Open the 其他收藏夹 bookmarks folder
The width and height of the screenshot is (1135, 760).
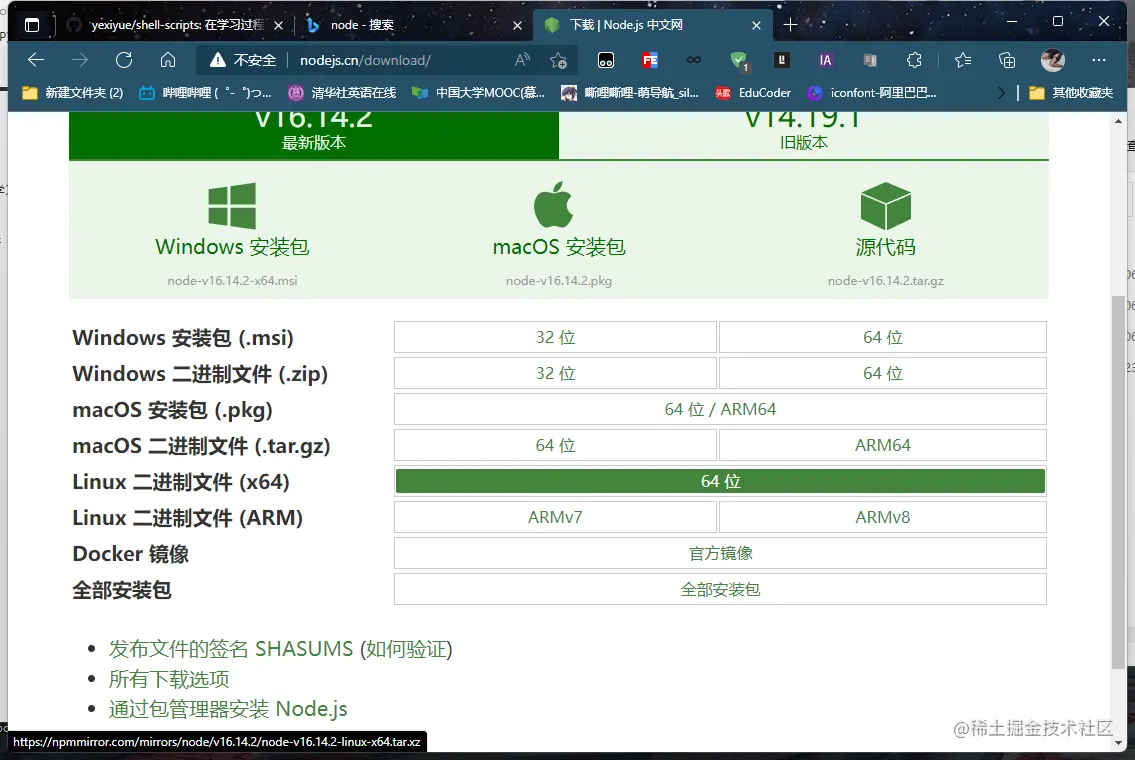point(1071,93)
